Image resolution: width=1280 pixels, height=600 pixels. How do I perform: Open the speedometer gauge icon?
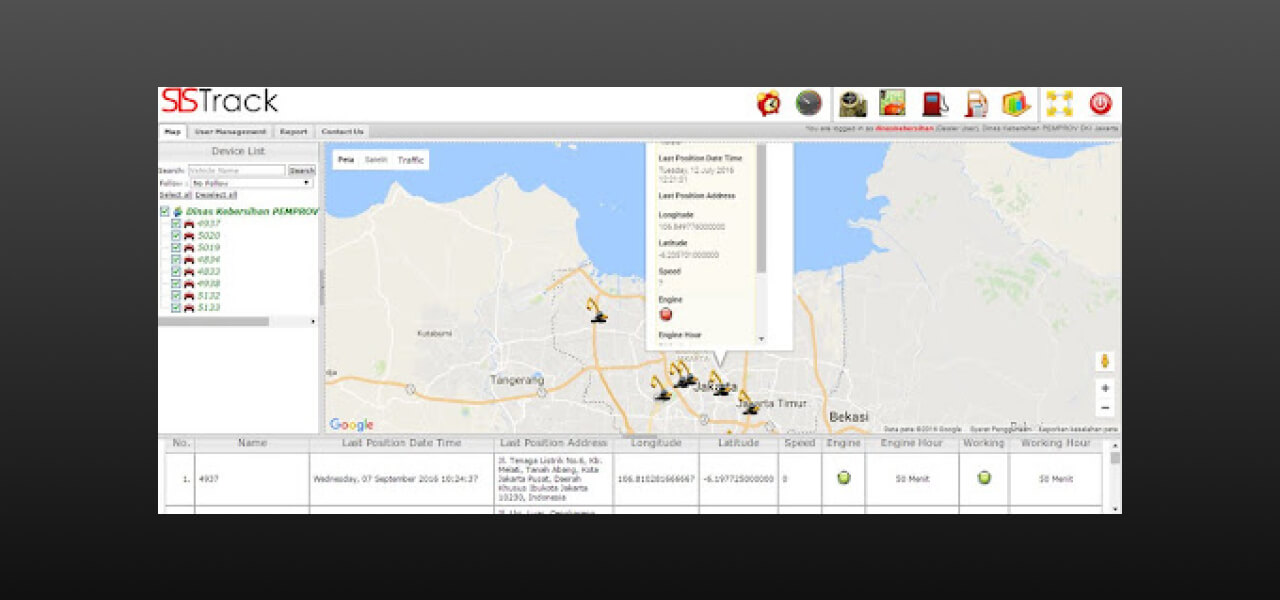(x=808, y=103)
